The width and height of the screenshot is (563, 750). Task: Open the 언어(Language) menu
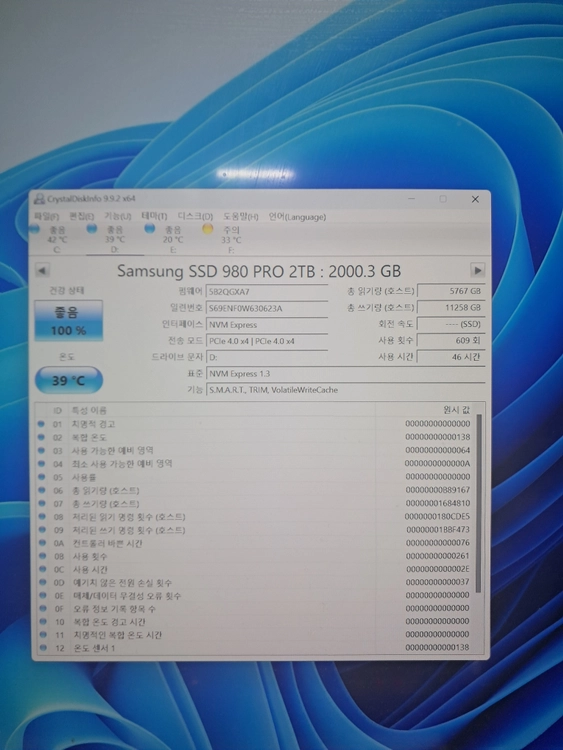click(297, 217)
